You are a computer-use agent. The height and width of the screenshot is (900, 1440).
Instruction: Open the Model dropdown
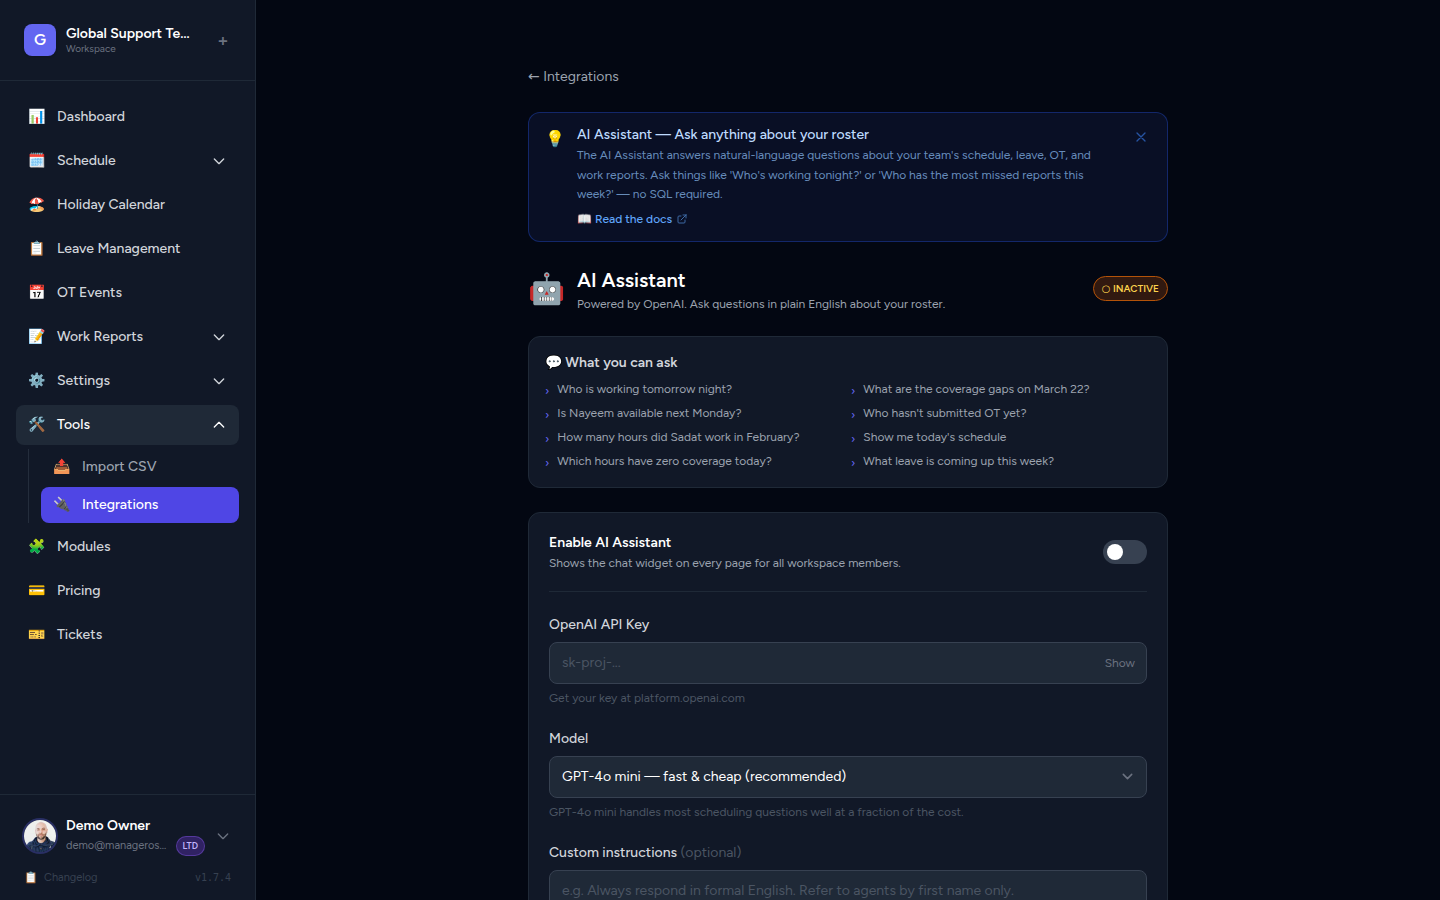(847, 777)
